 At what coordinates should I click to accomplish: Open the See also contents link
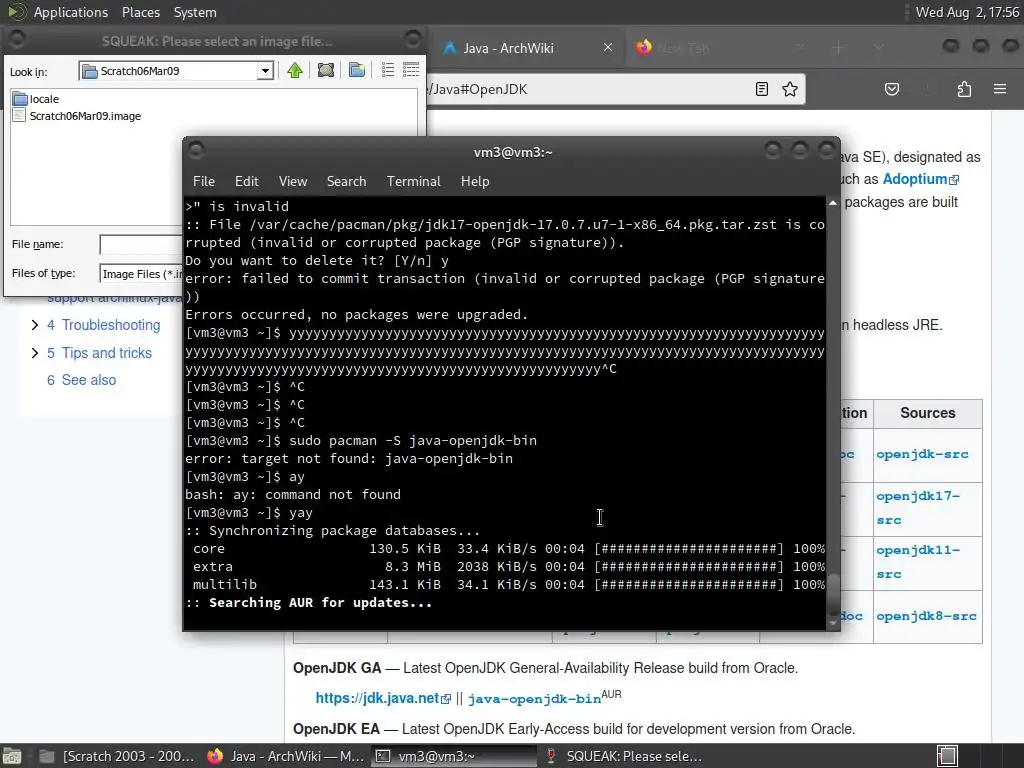(82, 380)
